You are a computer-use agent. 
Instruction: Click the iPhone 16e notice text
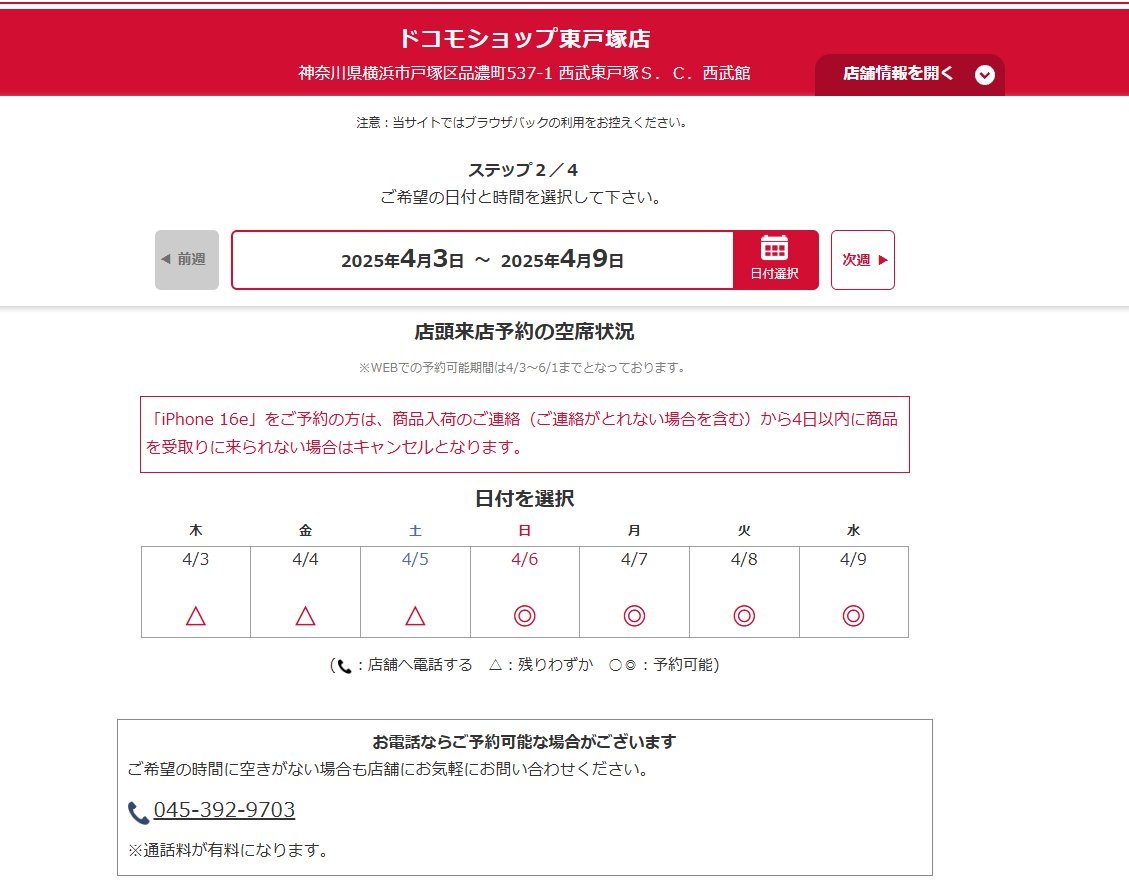tap(524, 433)
